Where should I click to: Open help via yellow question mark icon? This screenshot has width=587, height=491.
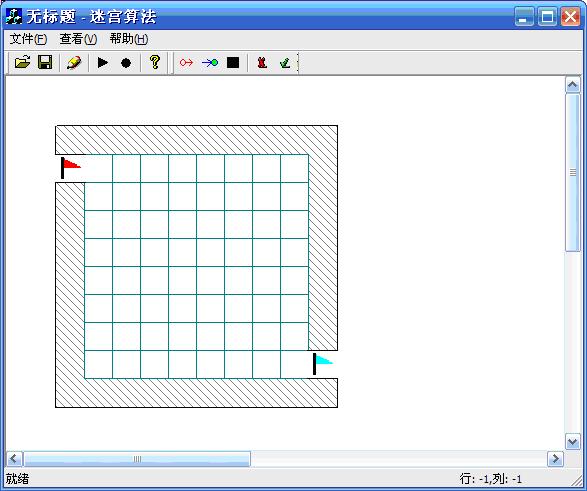(x=155, y=62)
